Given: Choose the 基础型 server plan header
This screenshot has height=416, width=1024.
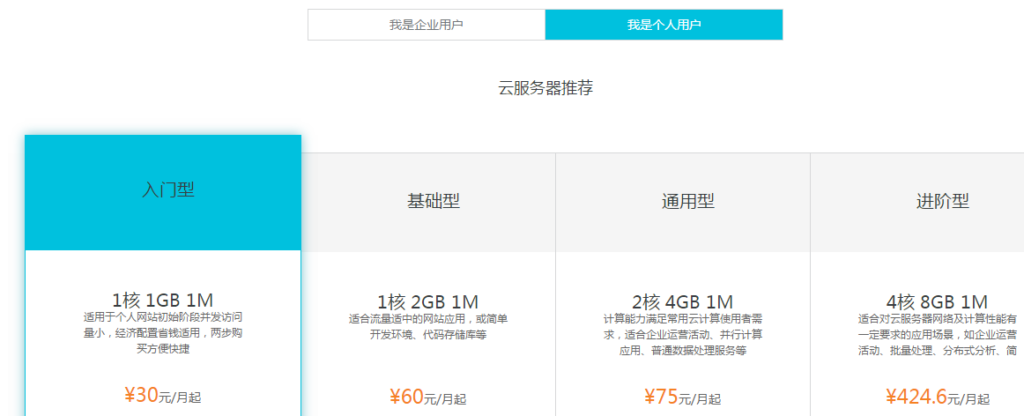Looking at the screenshot, I should (x=428, y=202).
